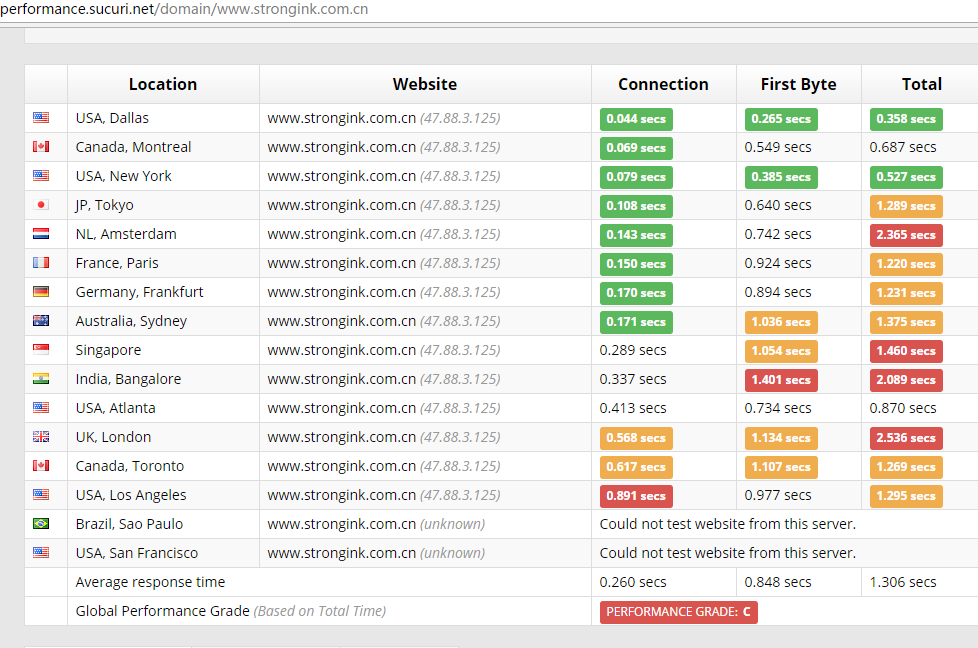Image resolution: width=978 pixels, height=648 pixels.
Task: Click the address bar URL field
Action: (x=185, y=10)
